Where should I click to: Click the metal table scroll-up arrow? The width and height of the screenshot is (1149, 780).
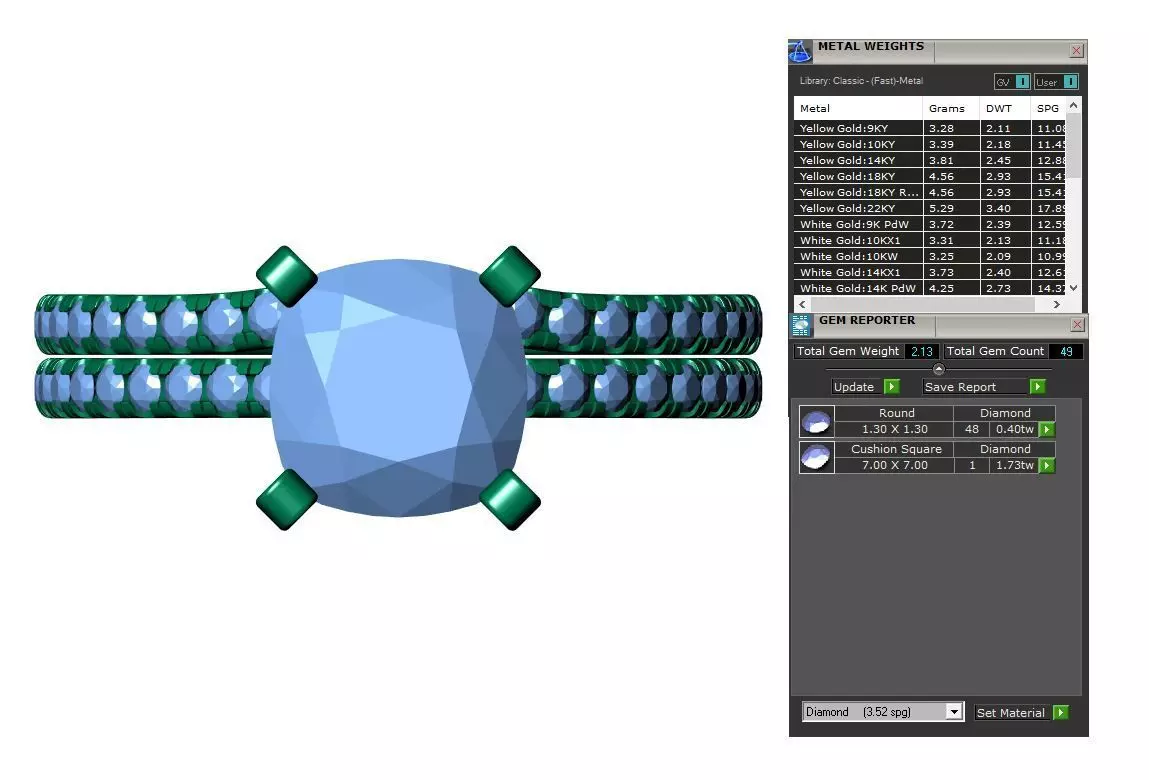tap(1074, 106)
